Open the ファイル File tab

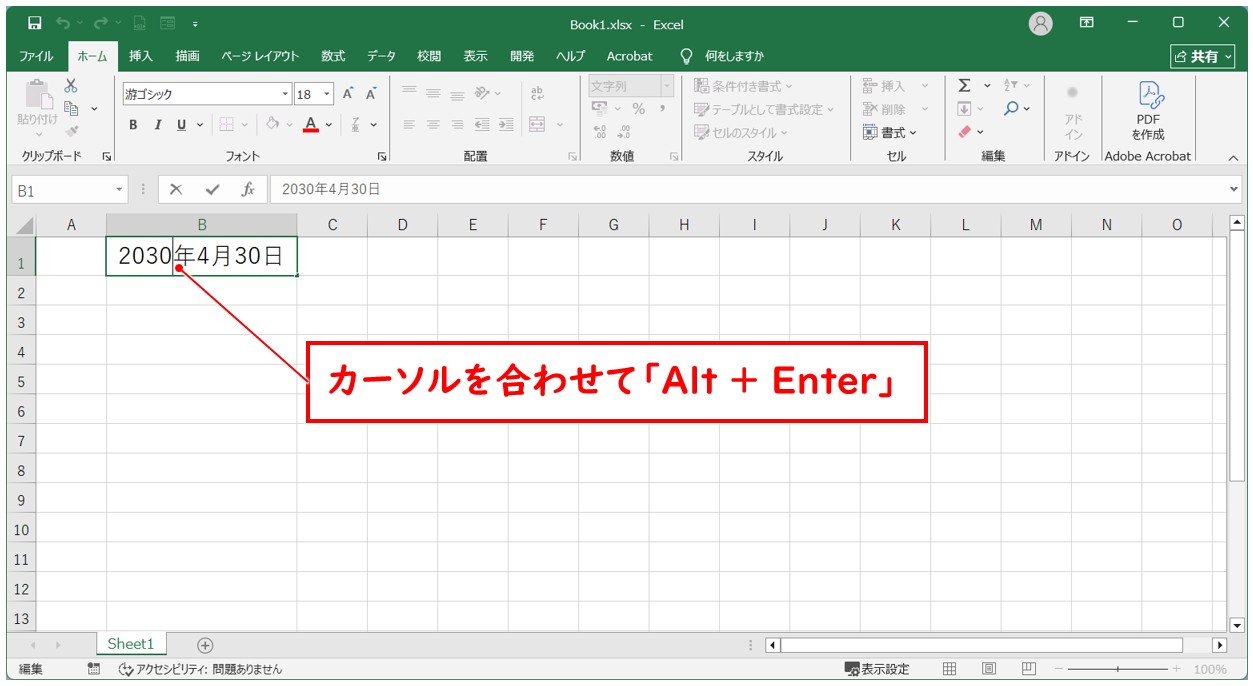coord(36,56)
